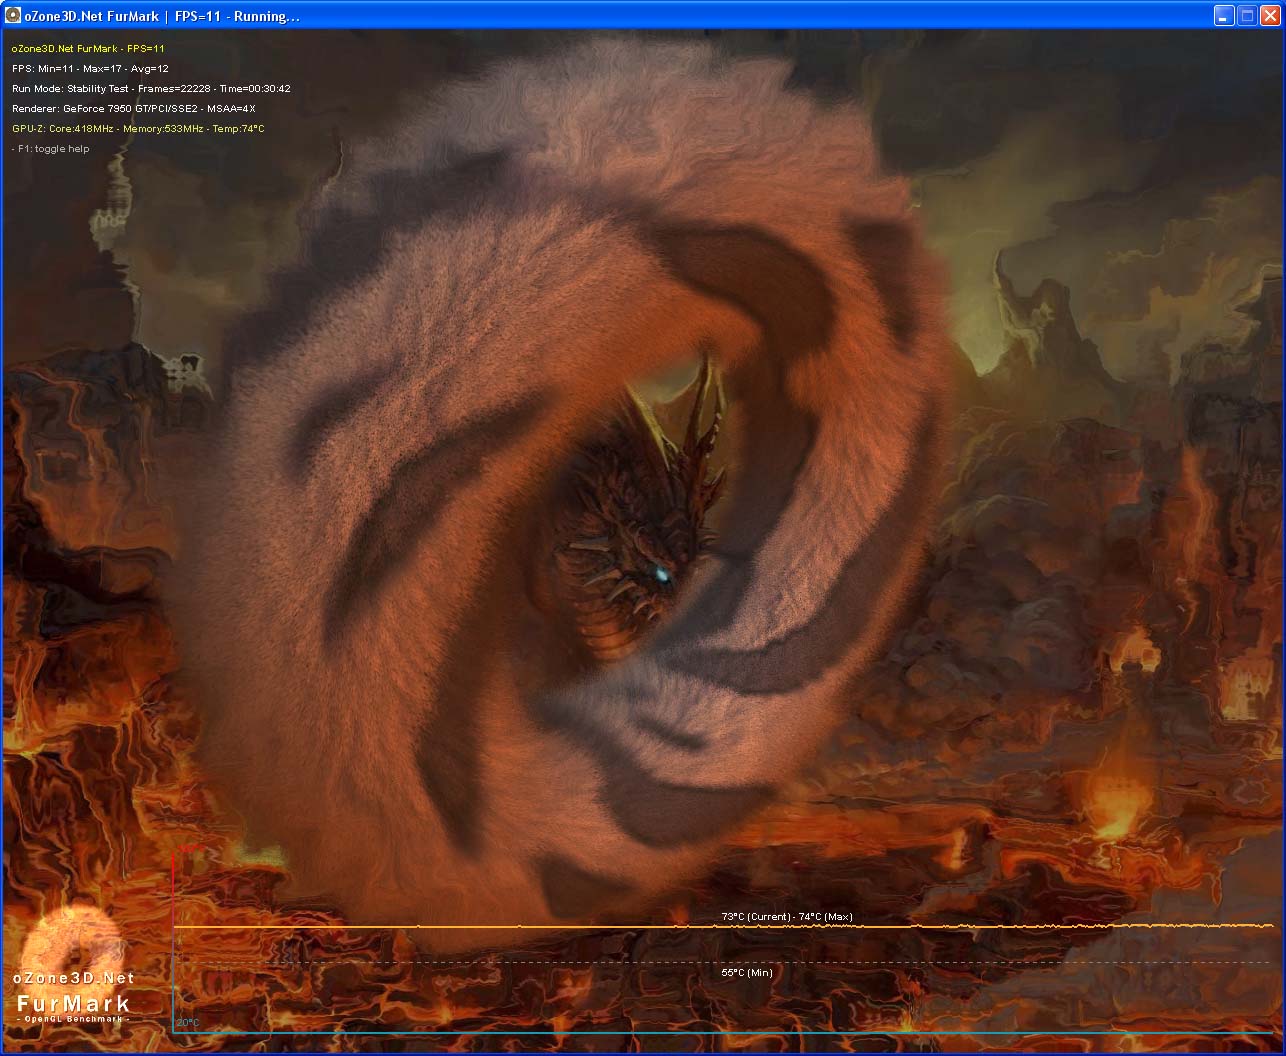1286x1056 pixels.
Task: Click the window title 'oZone3D.Net FurMark | FPS=11 - Running...'
Action: click(163, 16)
